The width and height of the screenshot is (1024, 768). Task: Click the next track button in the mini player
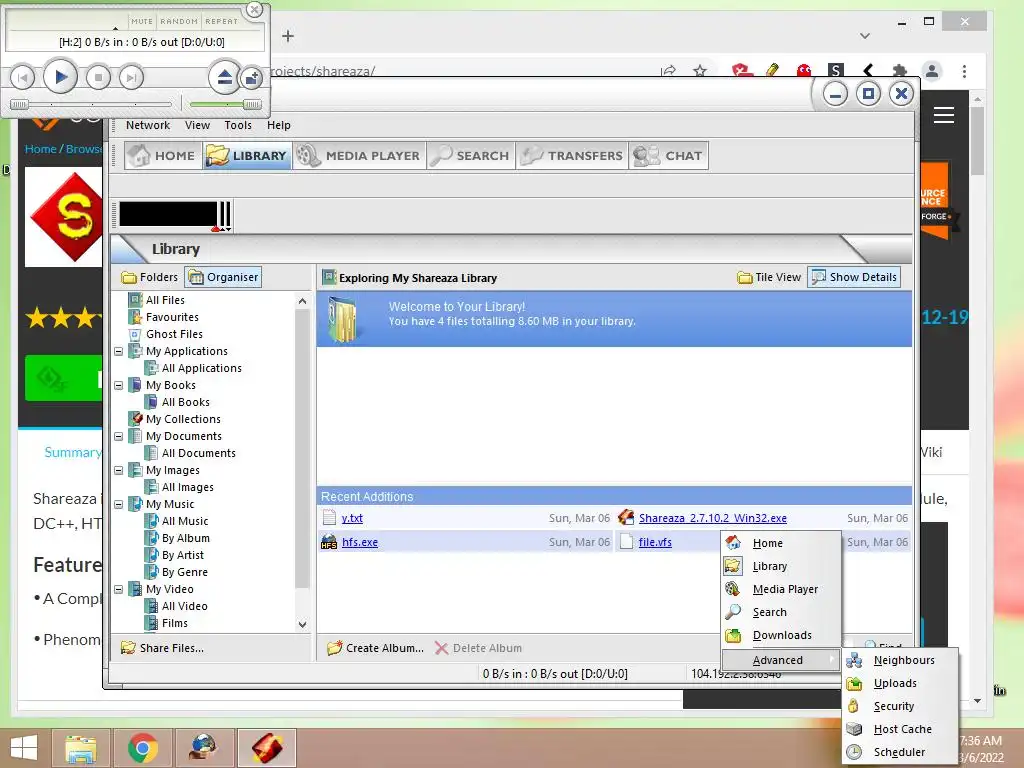tap(131, 78)
